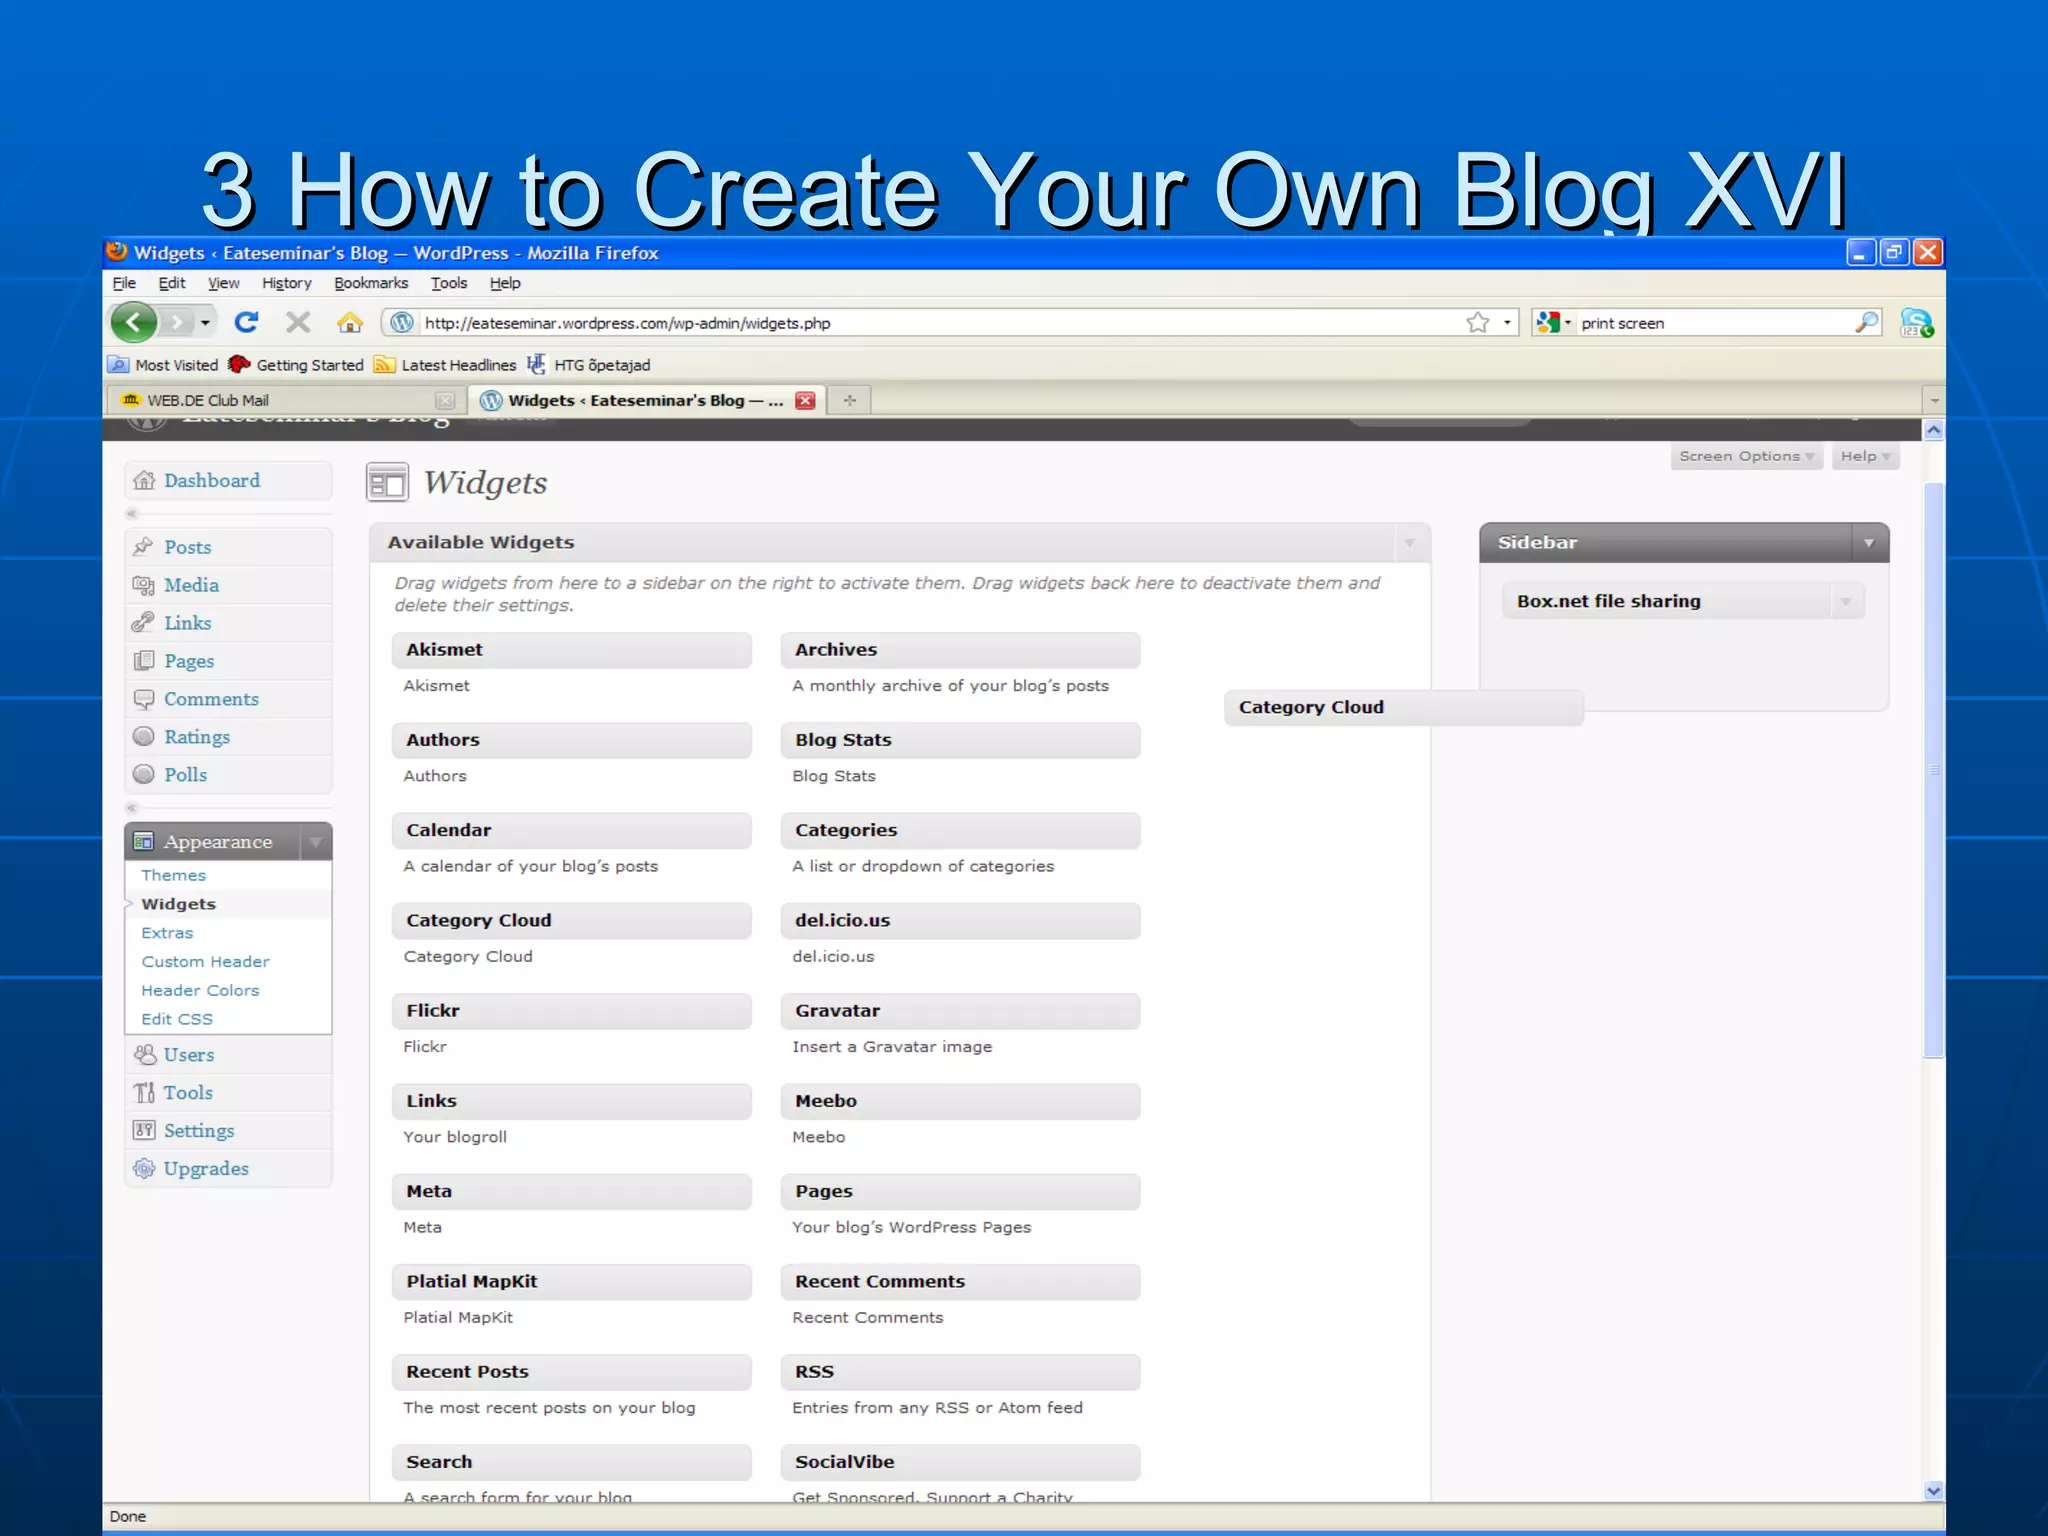2048x1536 pixels.
Task: Click the Polls icon in sidebar
Action: pos(144,774)
